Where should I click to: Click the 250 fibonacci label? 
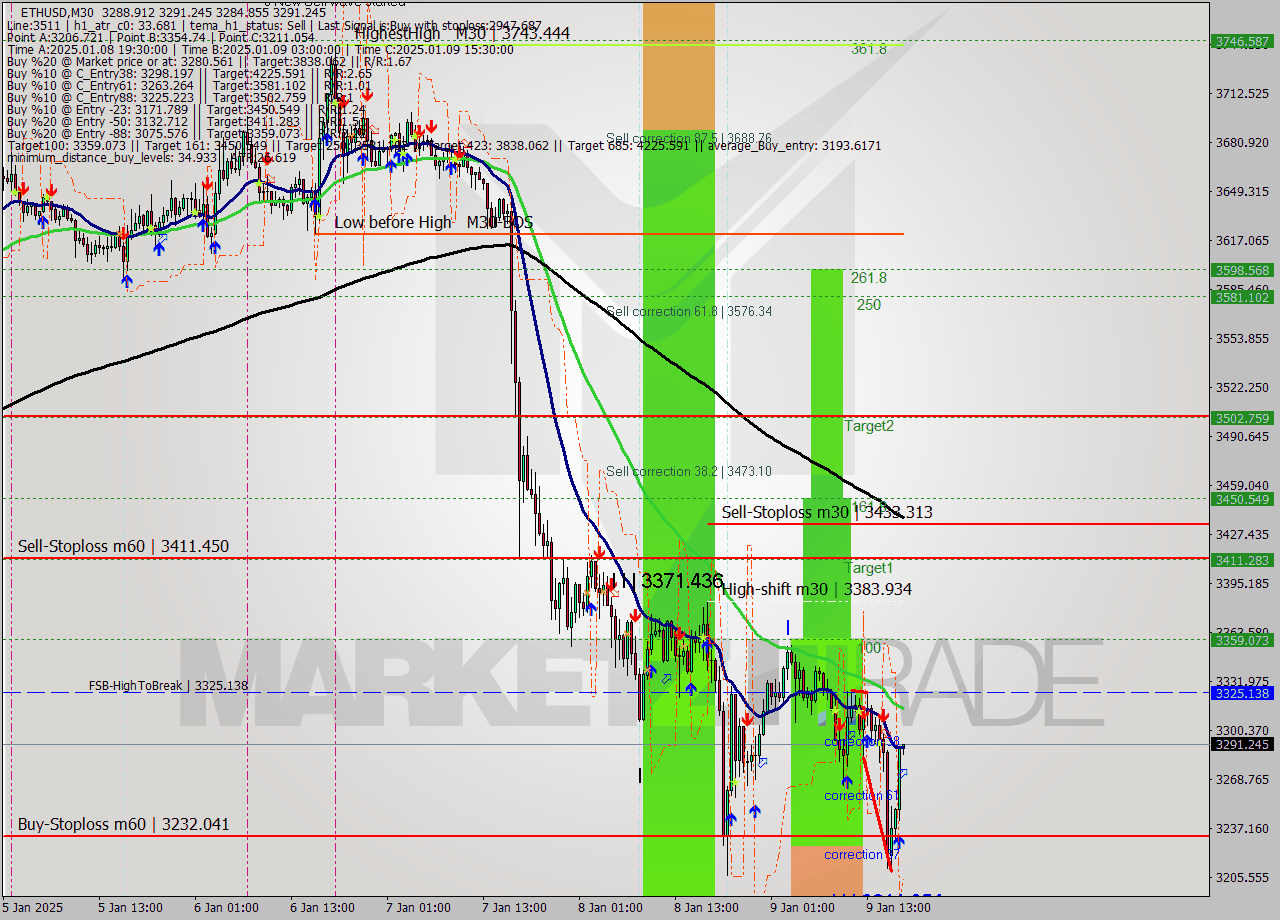pos(869,304)
